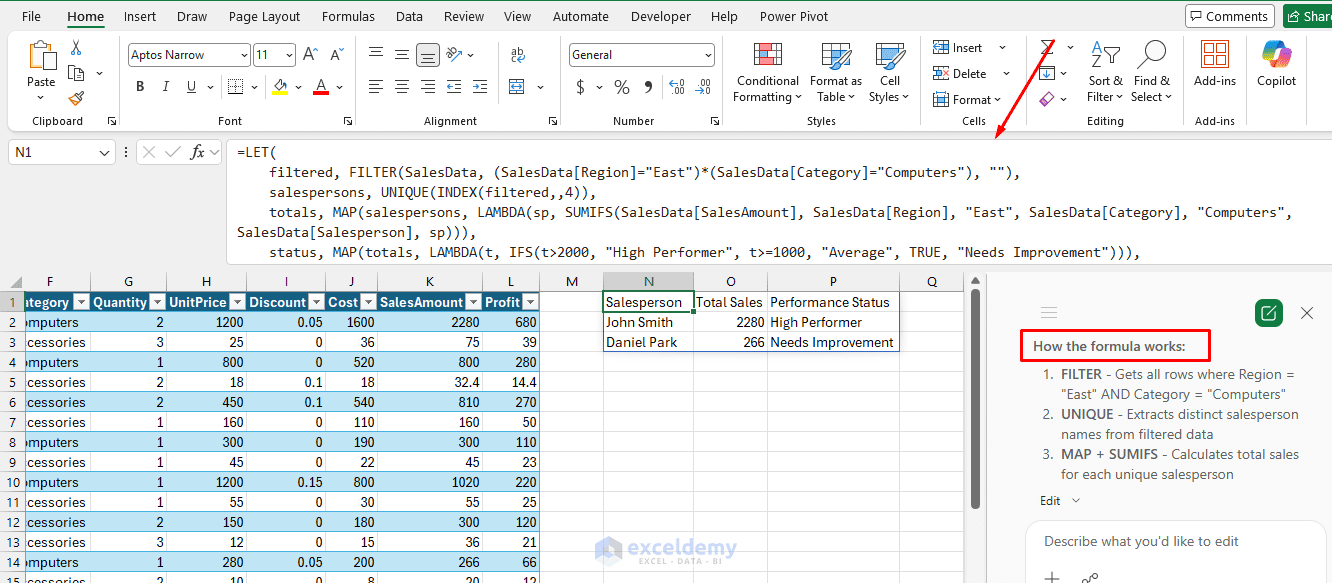The height and width of the screenshot is (583, 1332).
Task: Open the Quantity column filter dropdown
Action: click(x=156, y=302)
